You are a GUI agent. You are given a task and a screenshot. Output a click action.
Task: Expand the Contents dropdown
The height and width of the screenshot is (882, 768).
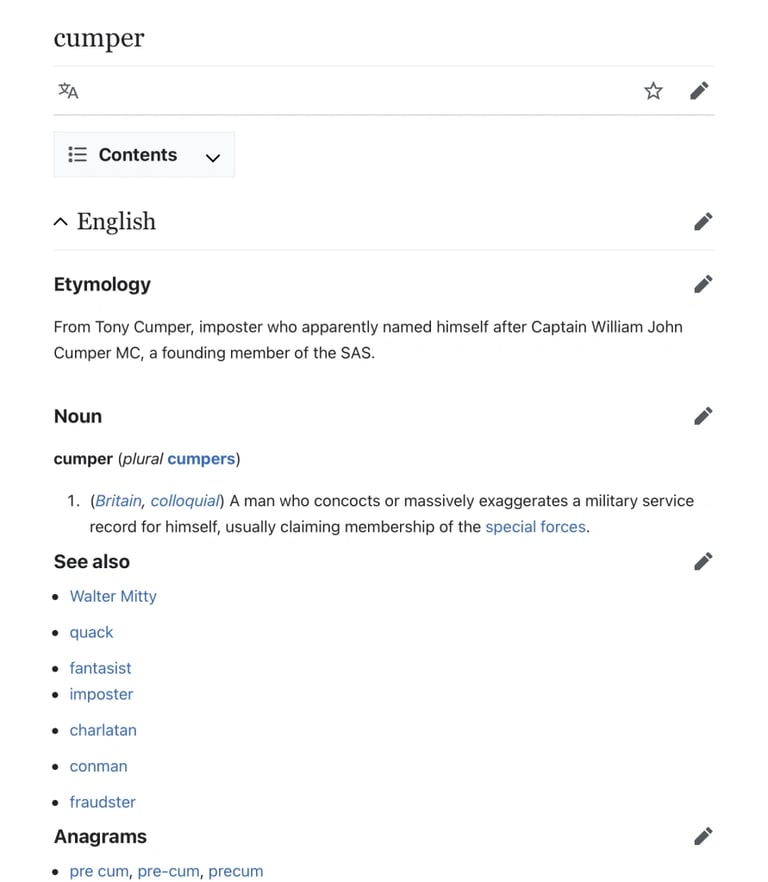tap(212, 156)
